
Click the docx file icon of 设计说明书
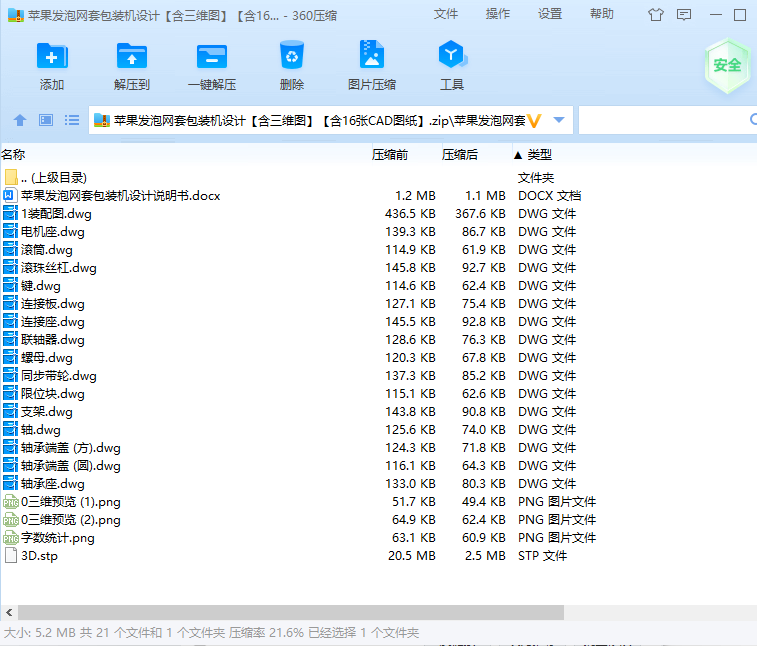tap(9, 196)
